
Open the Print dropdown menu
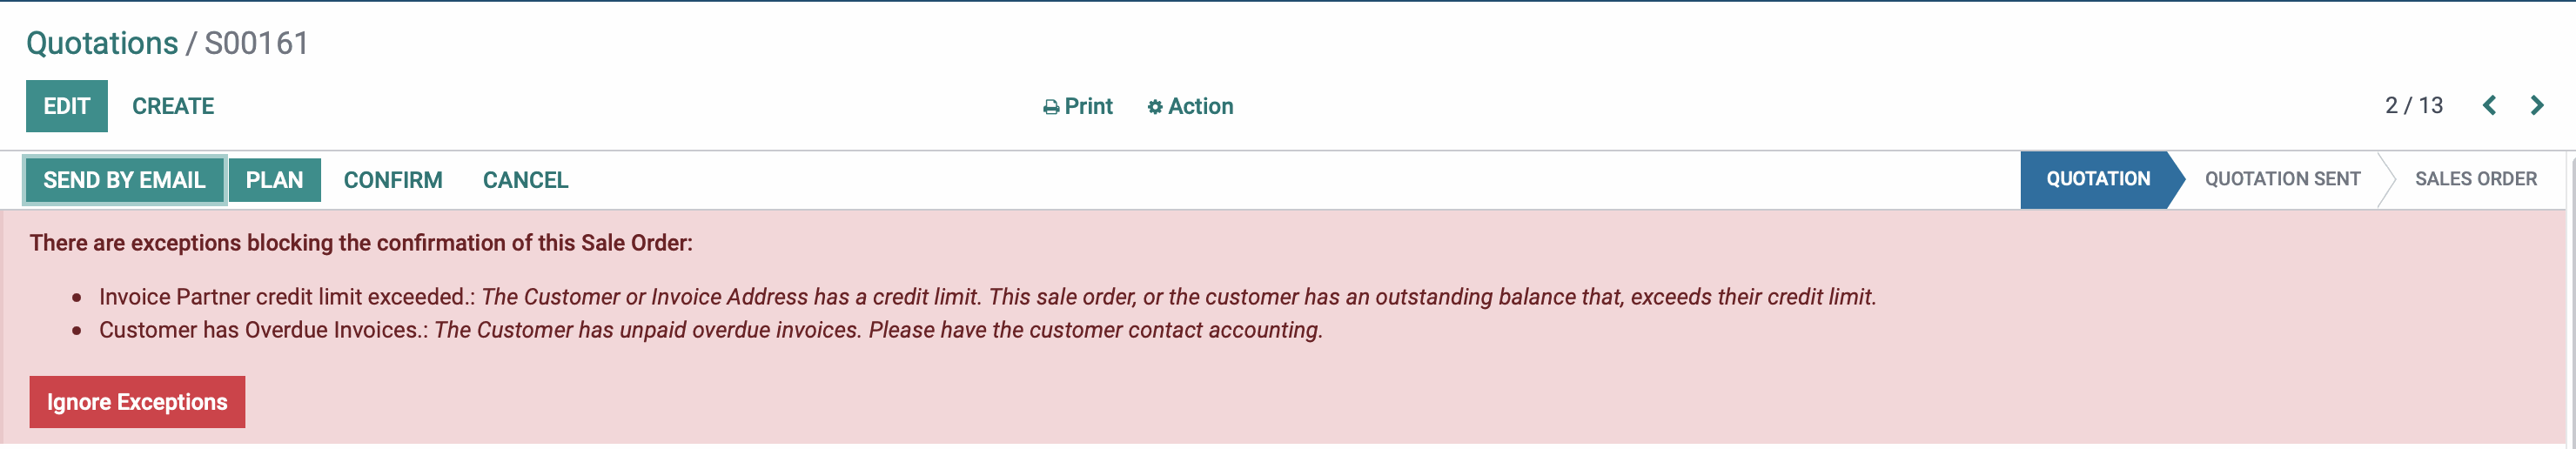click(1077, 106)
